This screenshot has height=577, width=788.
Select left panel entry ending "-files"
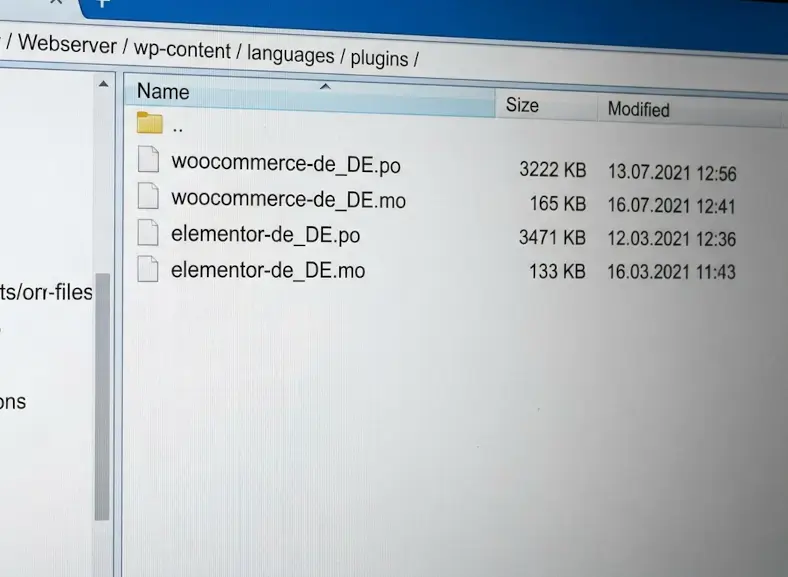coord(46,292)
